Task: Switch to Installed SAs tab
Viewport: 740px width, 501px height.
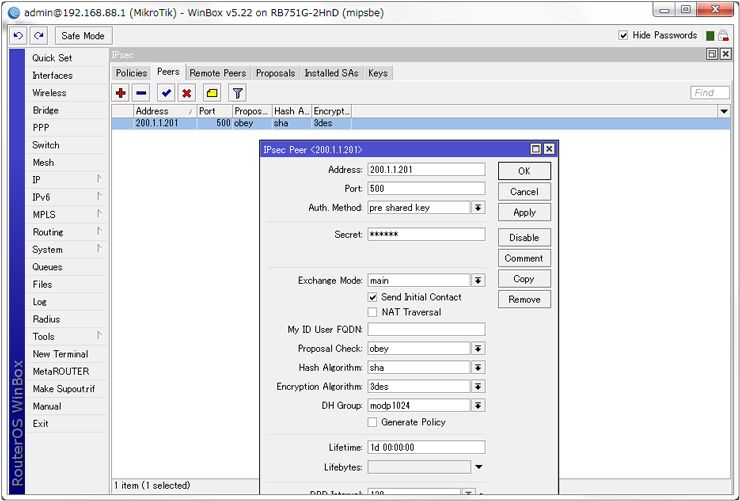Action: (x=331, y=73)
